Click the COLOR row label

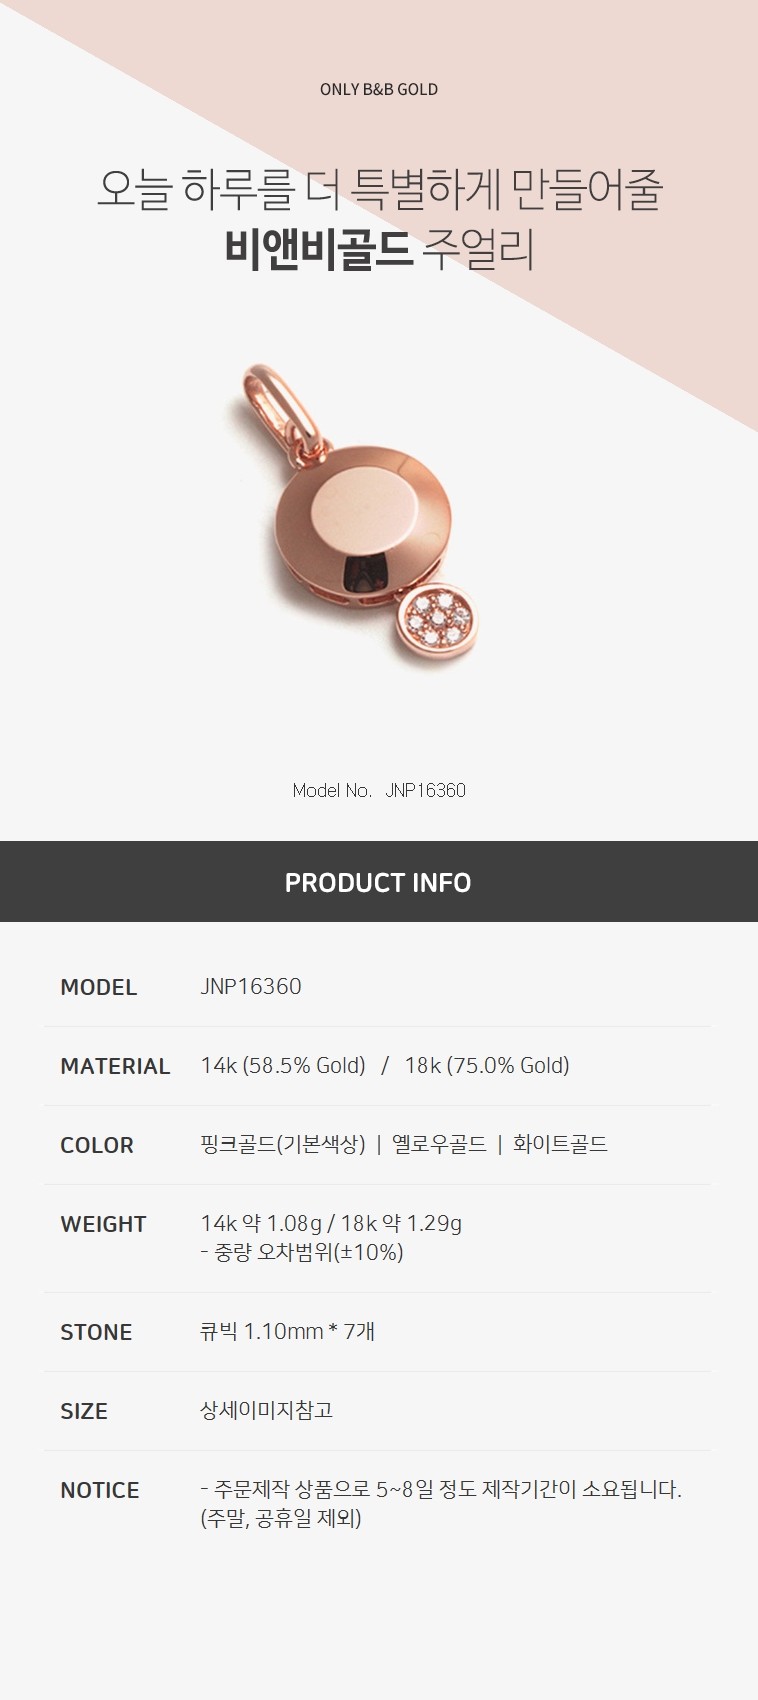click(97, 1145)
